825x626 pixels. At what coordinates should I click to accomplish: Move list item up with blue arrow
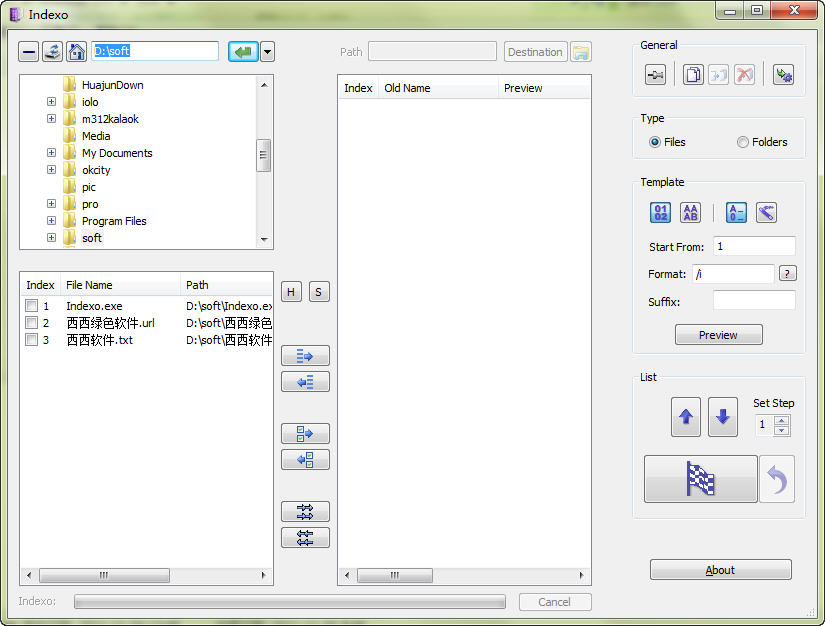tap(686, 417)
